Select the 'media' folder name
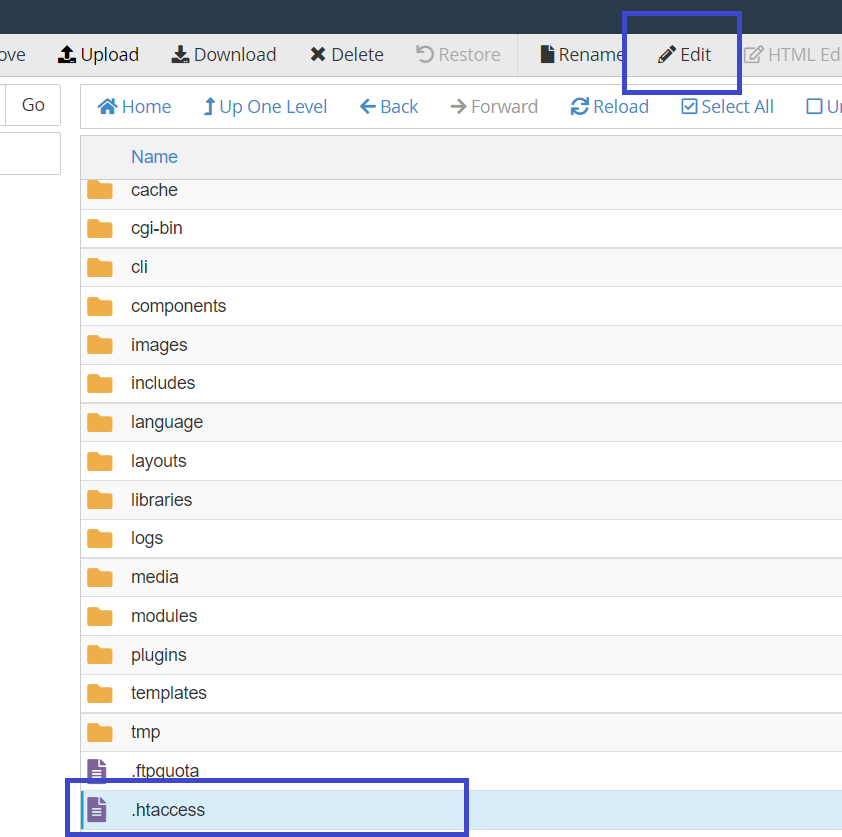This screenshot has width=842, height=837. 155,577
